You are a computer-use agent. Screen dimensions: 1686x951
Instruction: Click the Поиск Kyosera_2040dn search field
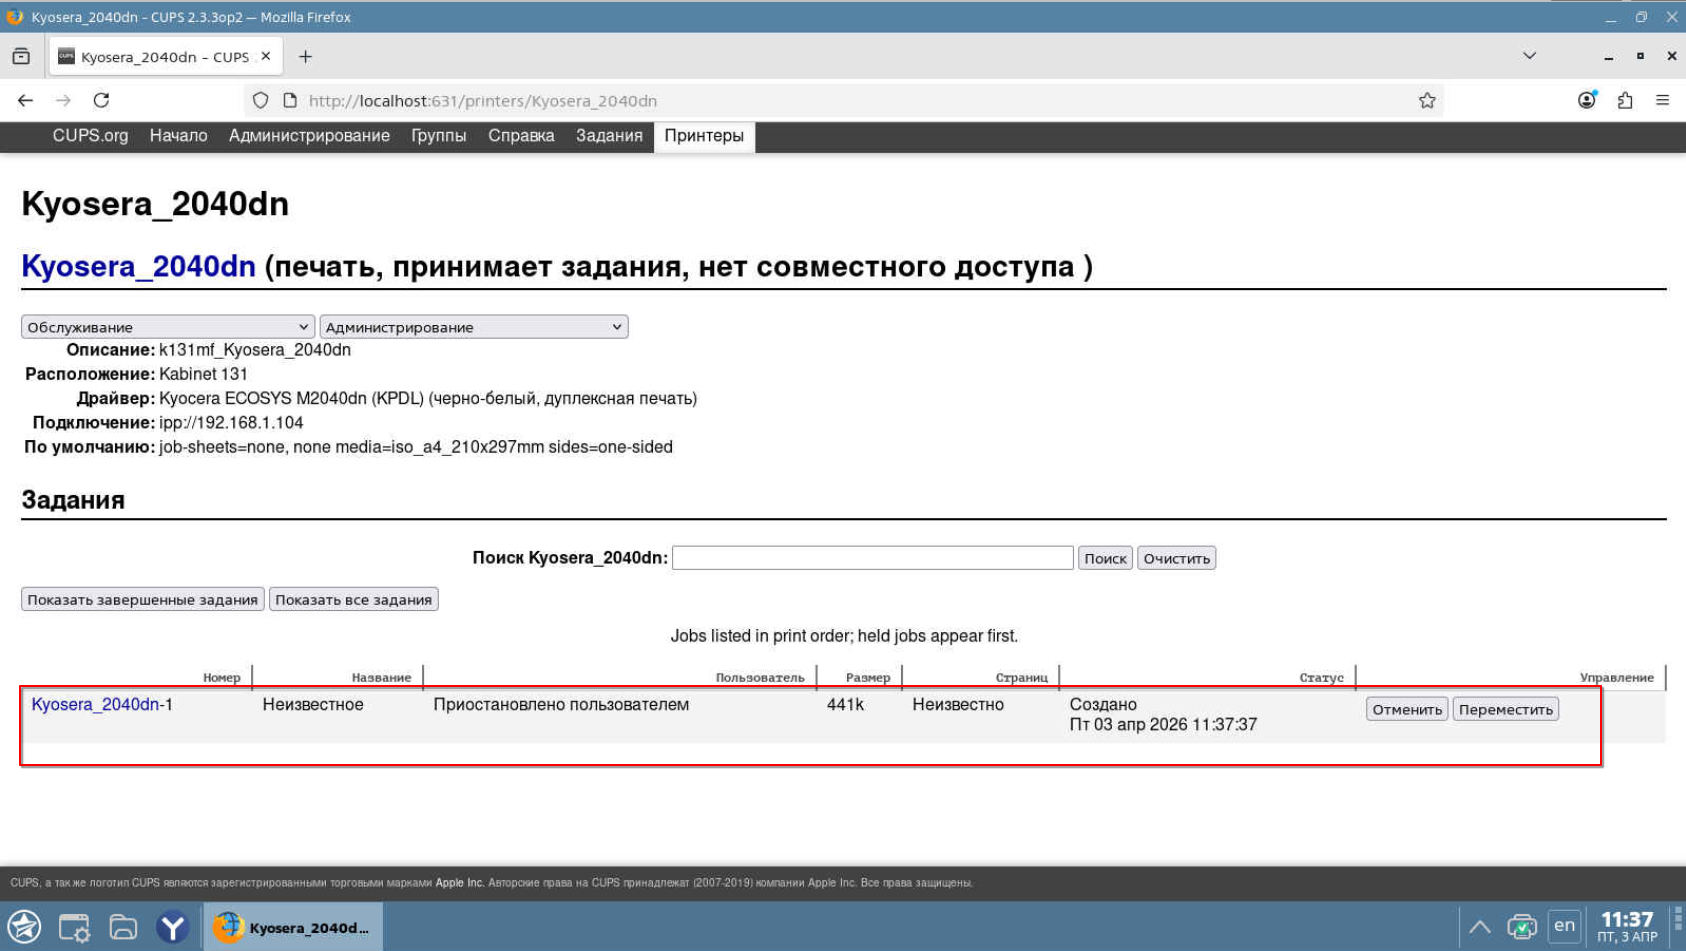(872, 558)
